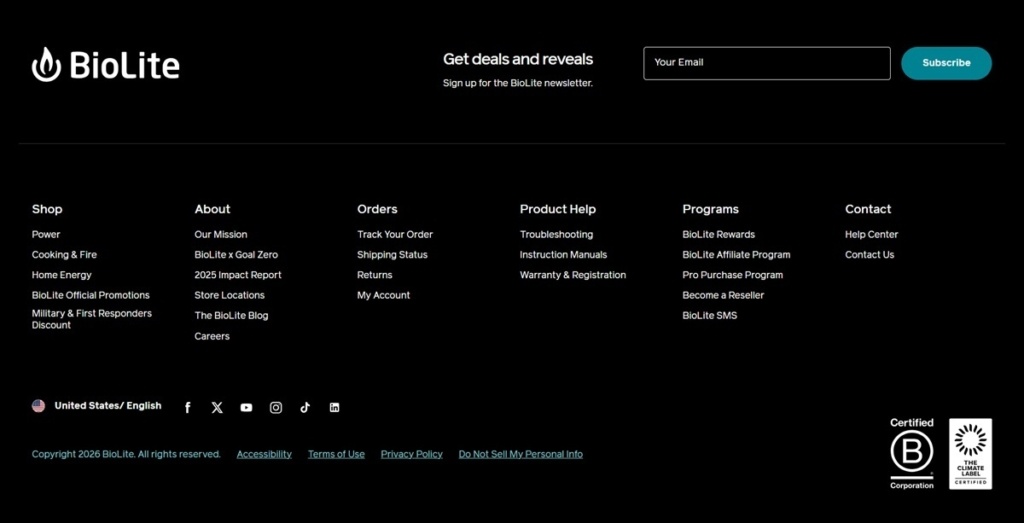
Task: Open the United States/English region selector
Action: coord(97,406)
